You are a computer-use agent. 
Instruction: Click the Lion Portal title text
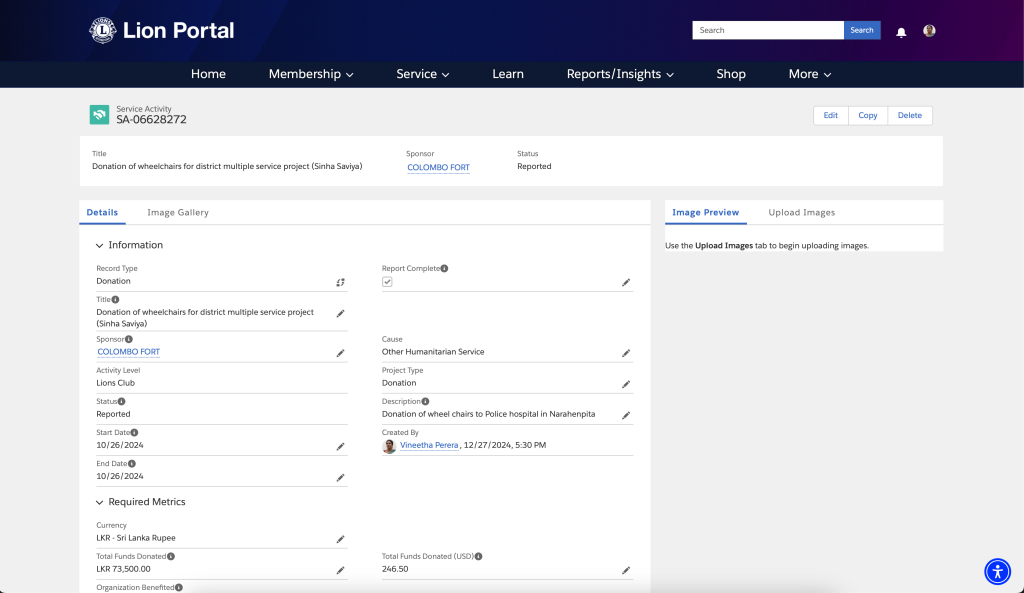[178, 31]
